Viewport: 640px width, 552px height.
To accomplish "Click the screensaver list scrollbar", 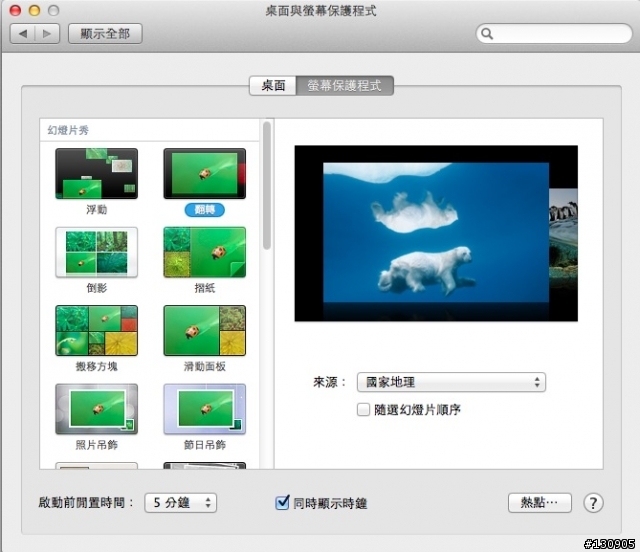I will point(267,185).
